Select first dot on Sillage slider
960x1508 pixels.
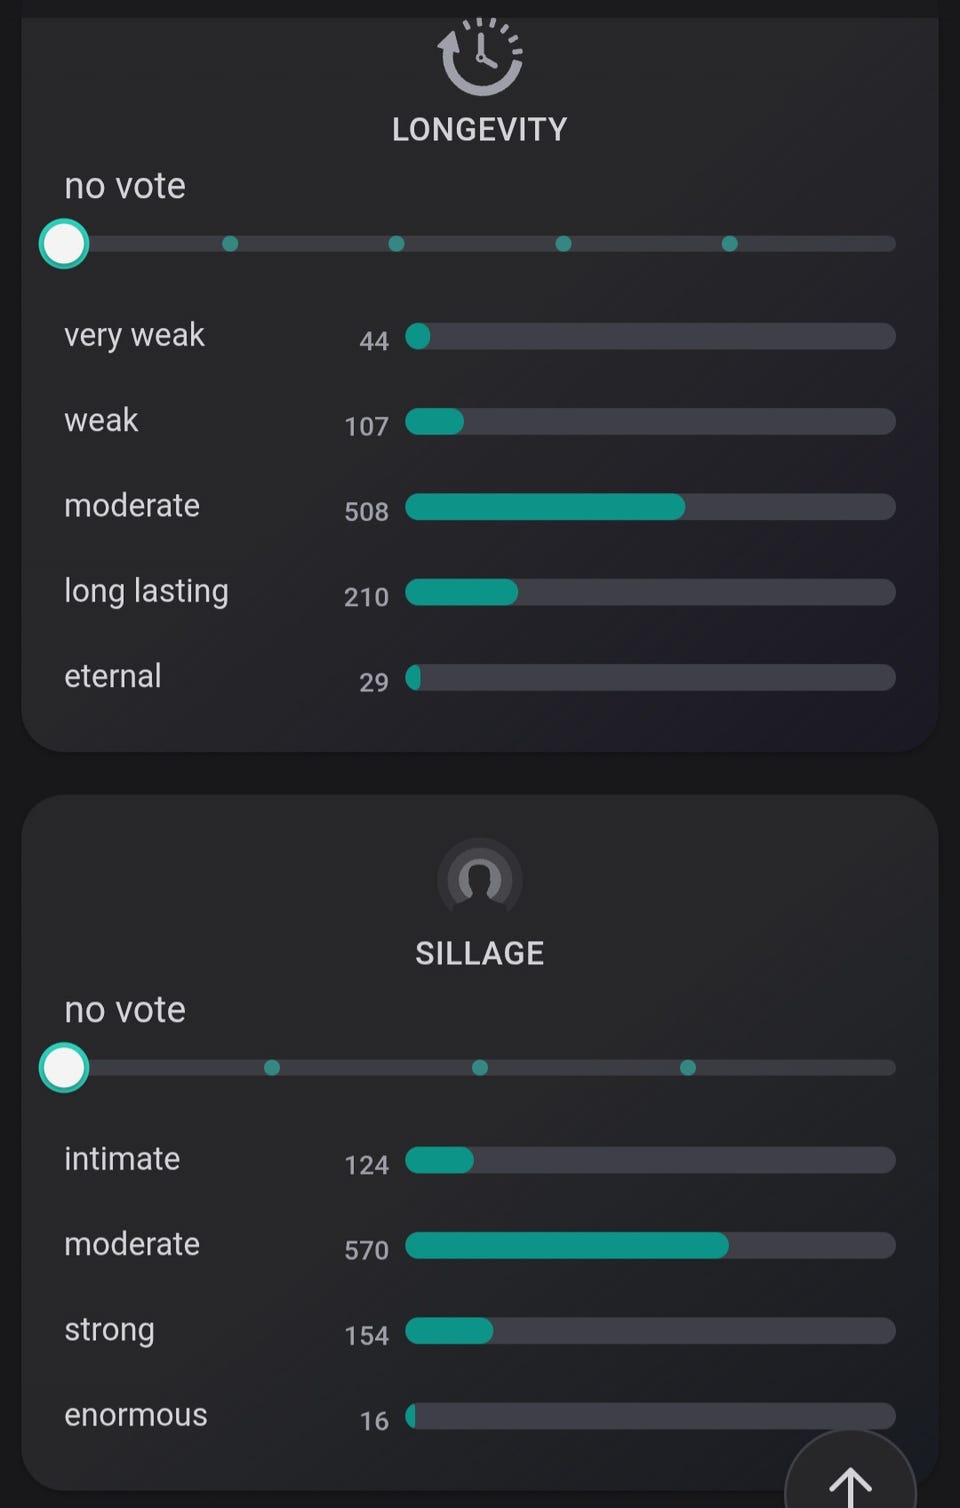coord(272,1068)
